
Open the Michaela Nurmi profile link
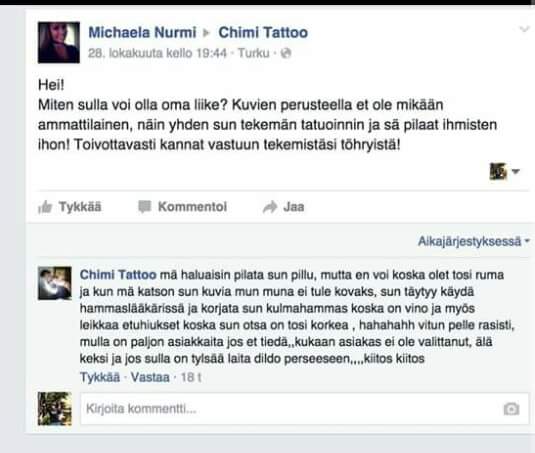[142, 33]
